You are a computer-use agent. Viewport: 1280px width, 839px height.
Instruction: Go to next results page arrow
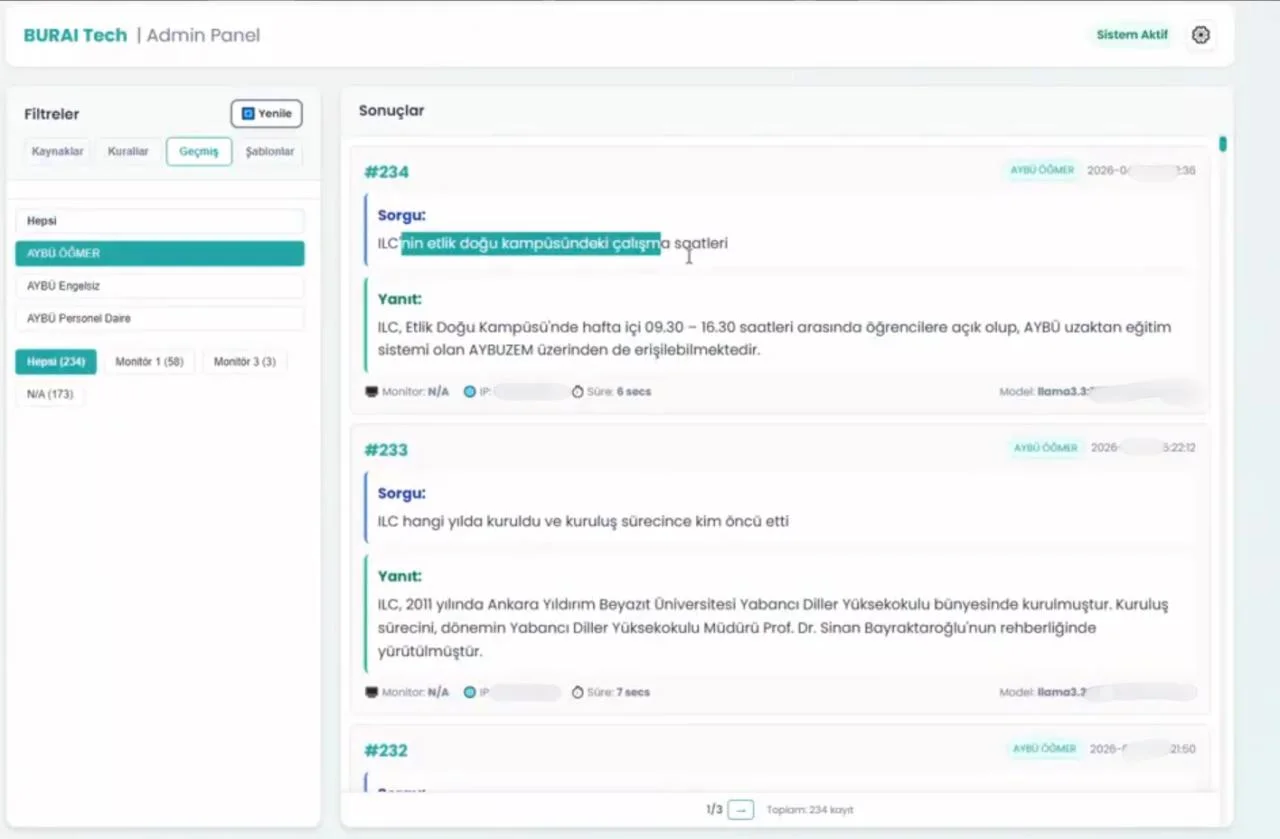[x=740, y=810]
